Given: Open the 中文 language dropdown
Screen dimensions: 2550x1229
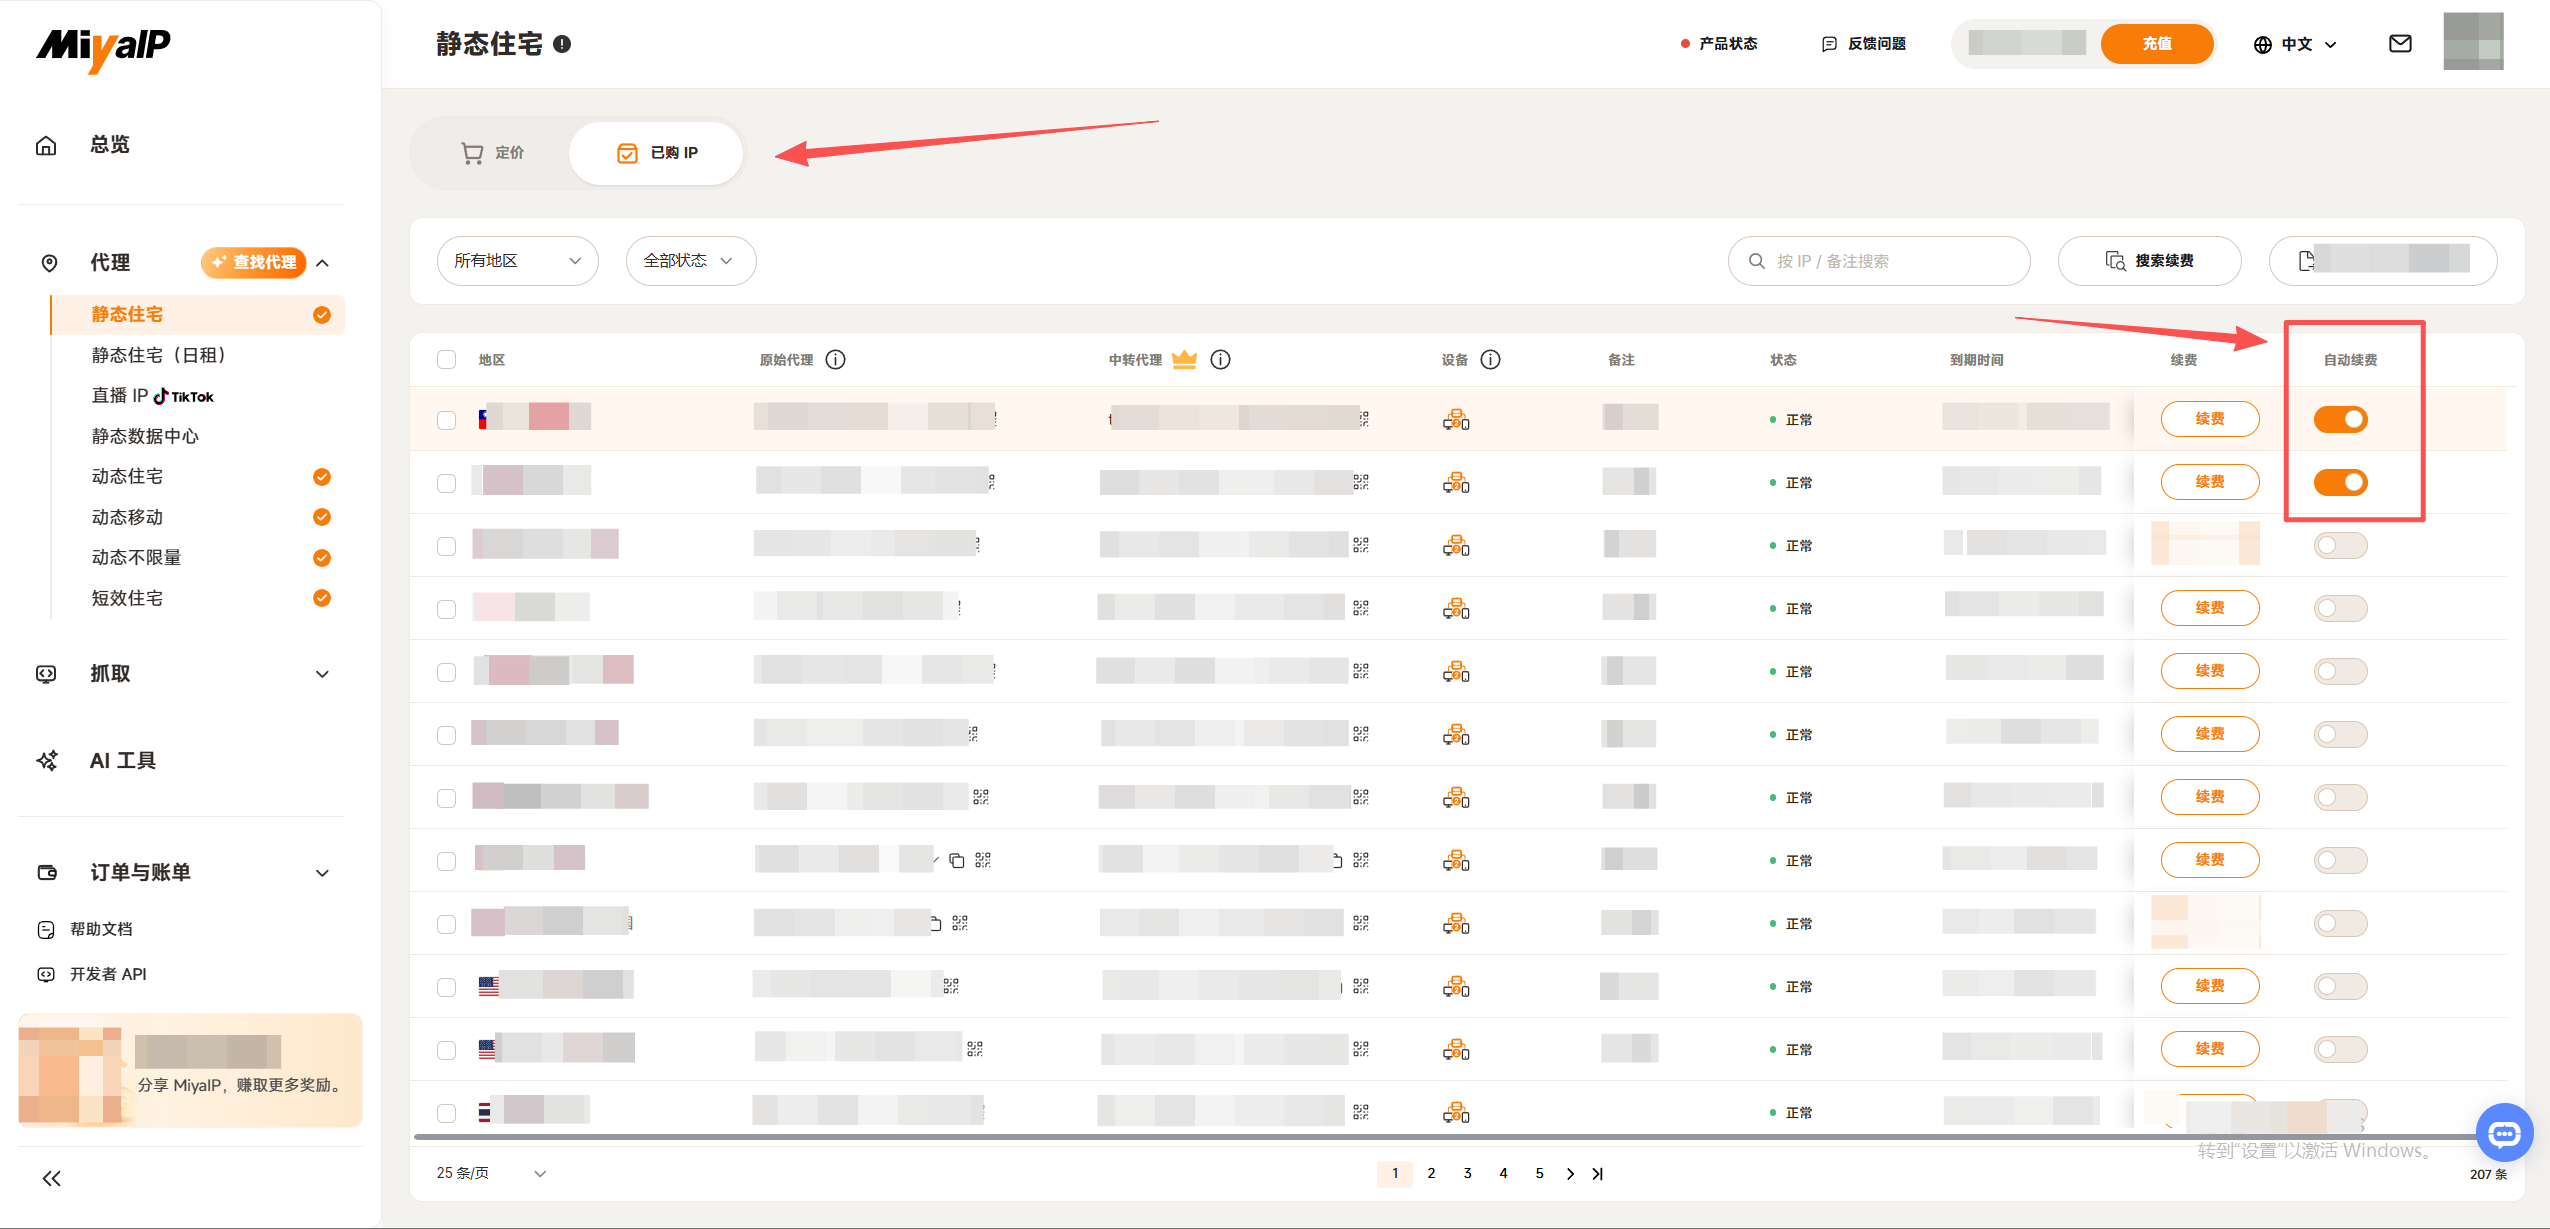Looking at the screenshot, I should pyautogui.click(x=2295, y=44).
